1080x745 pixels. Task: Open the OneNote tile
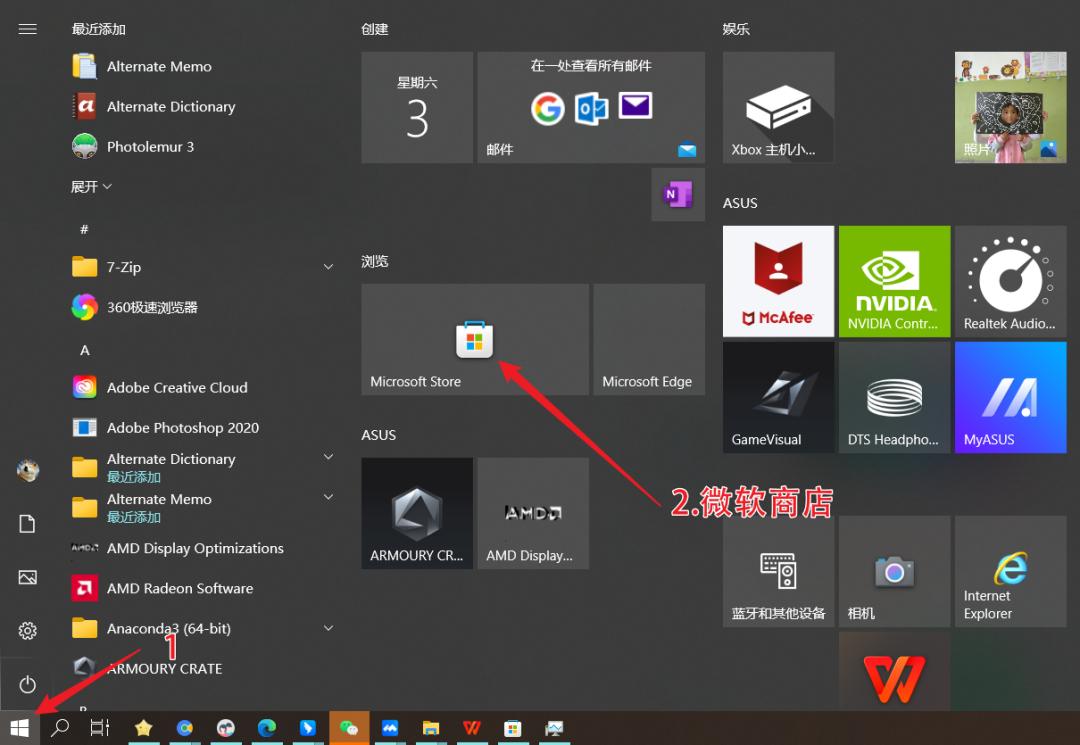tap(678, 194)
